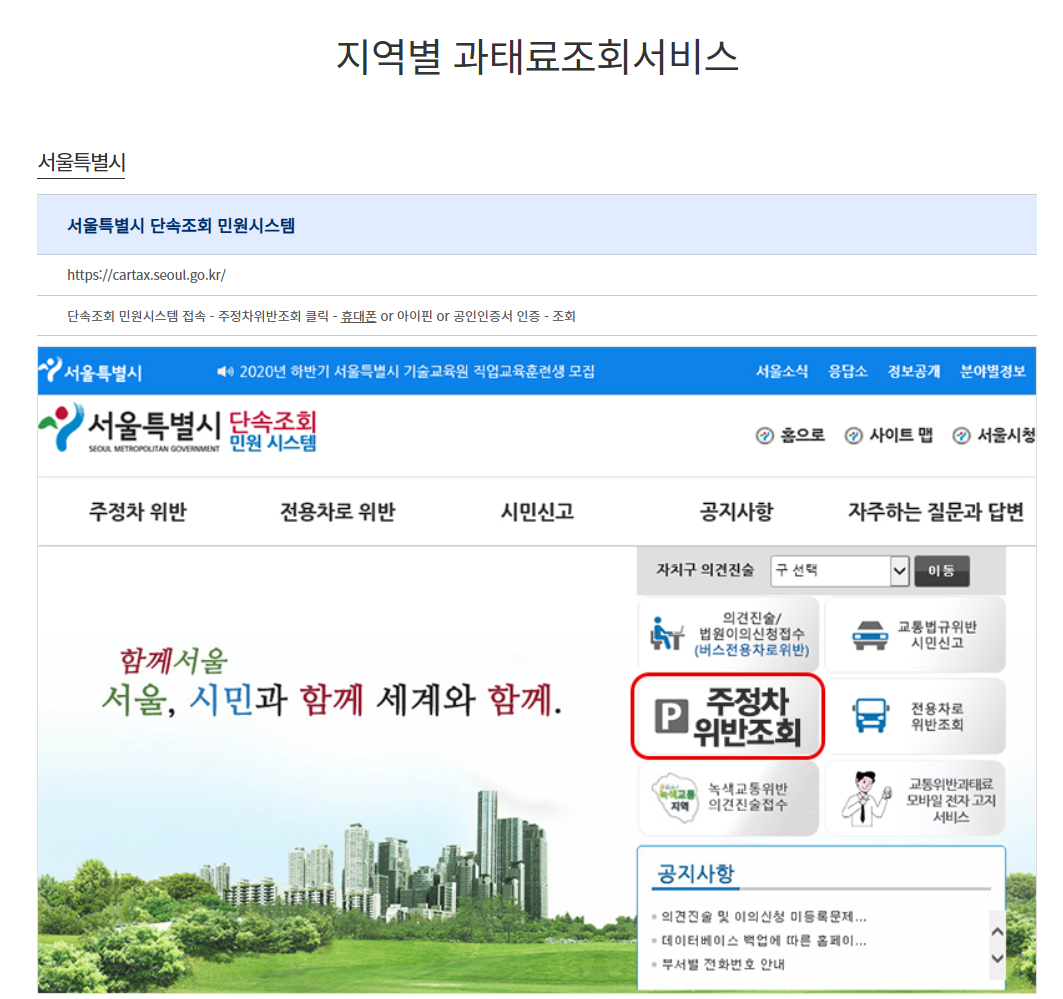Viewport: 1063px width, 999px height.
Task: Go to 홈으로 link
Action: tap(802, 435)
